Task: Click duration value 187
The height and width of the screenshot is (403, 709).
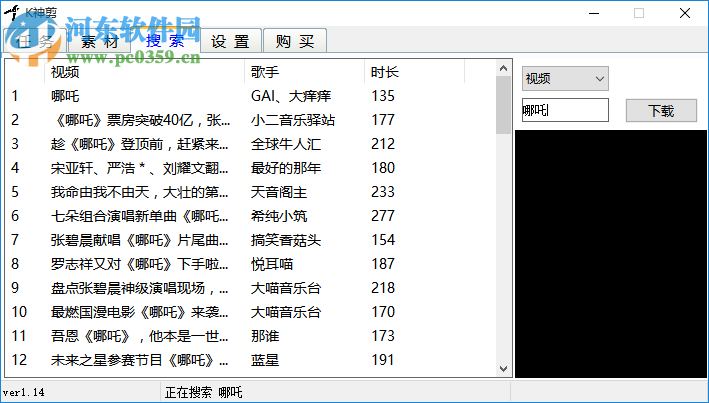Action: 383,264
